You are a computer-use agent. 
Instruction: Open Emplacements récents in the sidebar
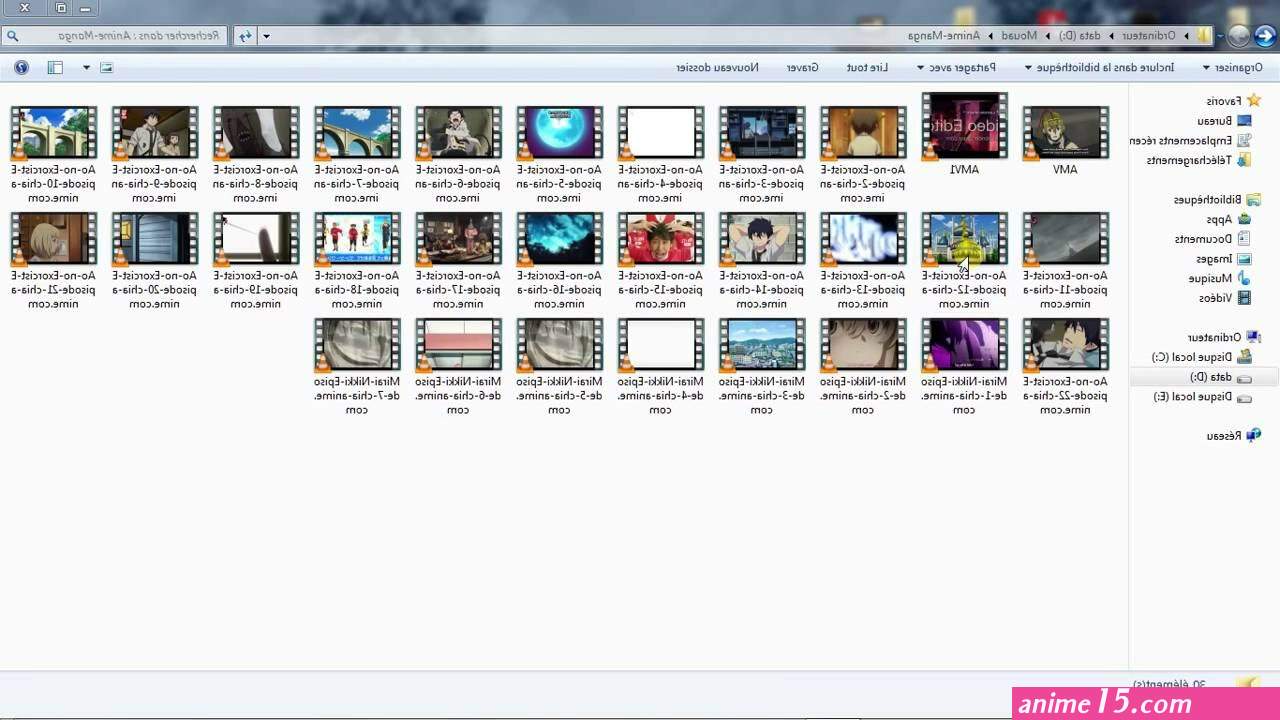[x=1190, y=141]
